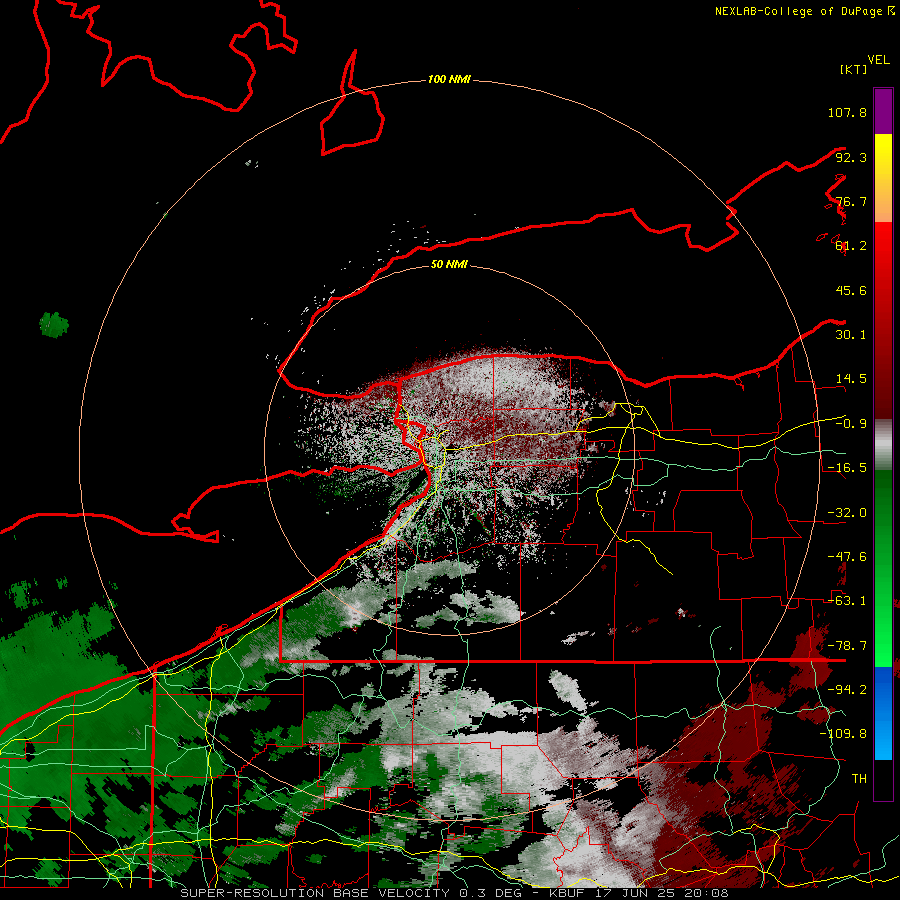Select the 45.6 velocity scale value
This screenshot has height=900, width=900.
[x=851, y=290]
